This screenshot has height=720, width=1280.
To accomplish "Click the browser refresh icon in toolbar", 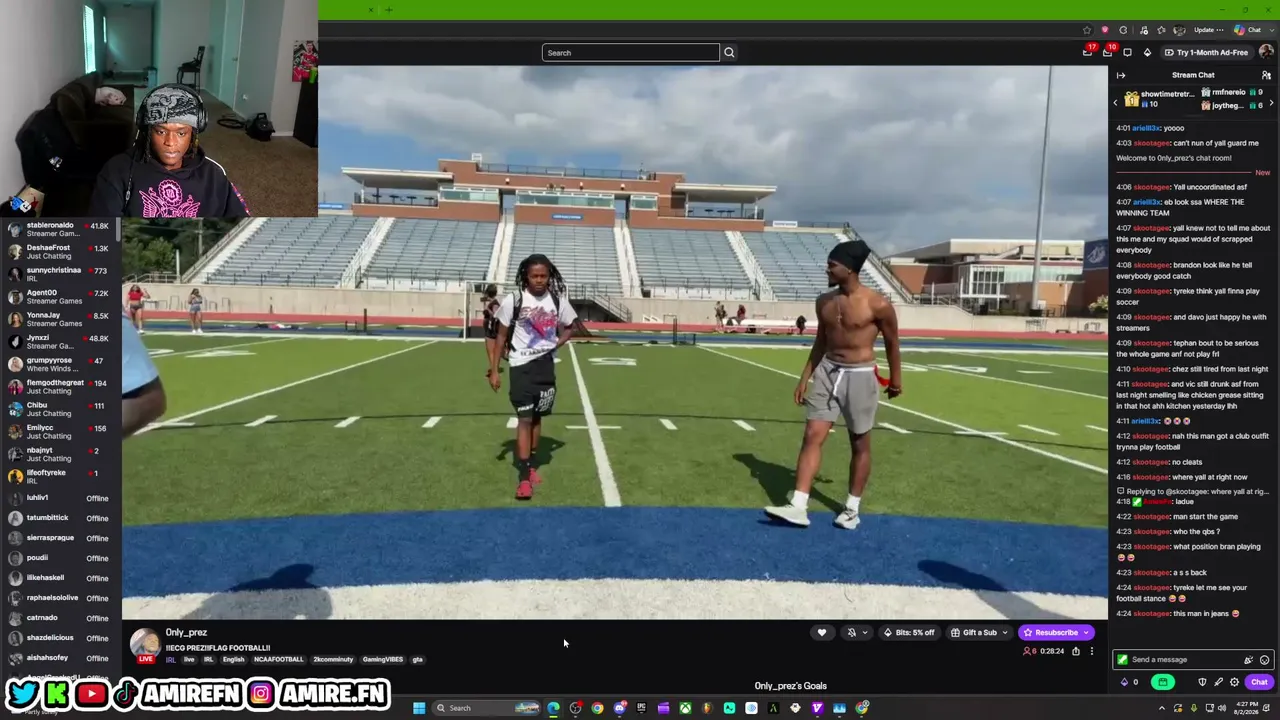I will pyautogui.click(x=1123, y=30).
